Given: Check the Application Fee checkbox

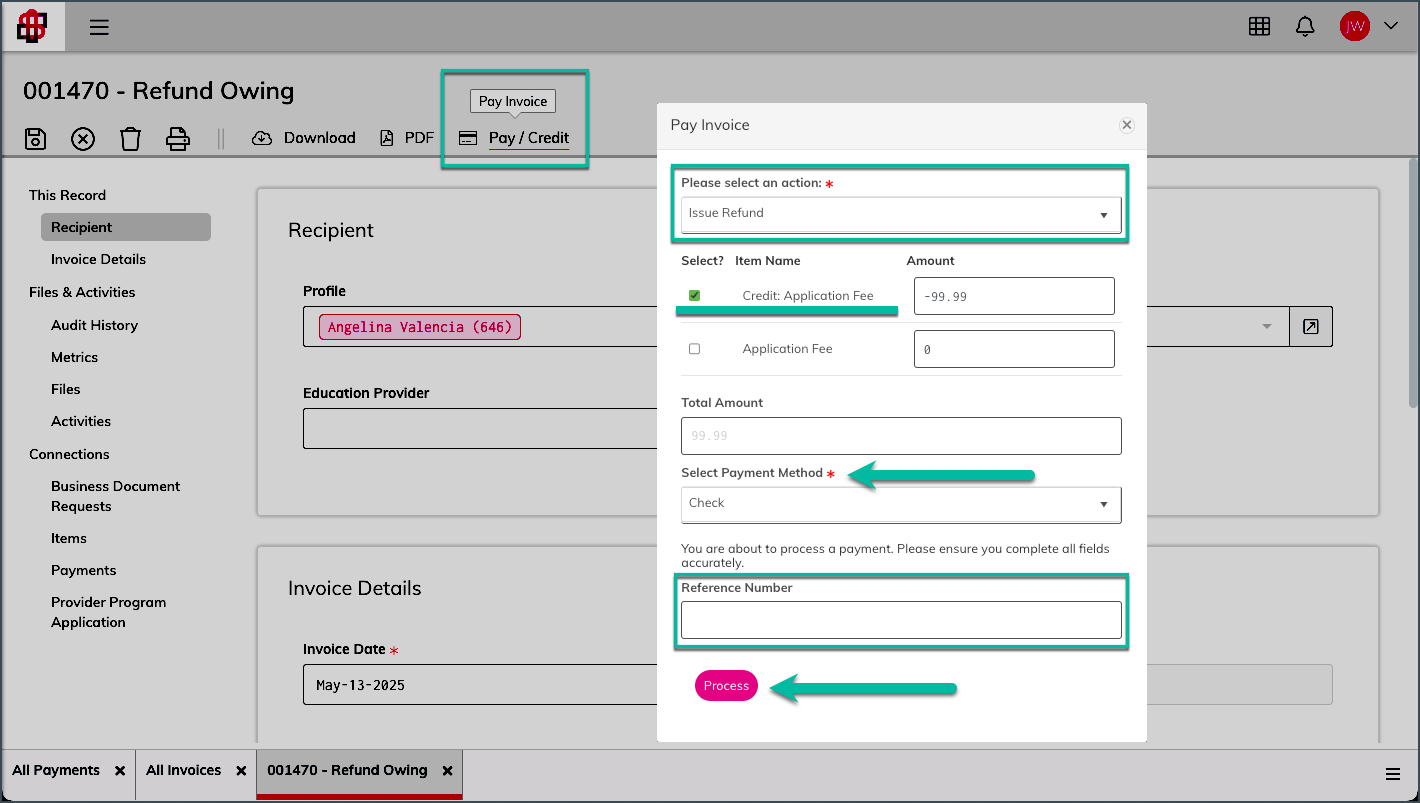Looking at the screenshot, I should coord(694,349).
